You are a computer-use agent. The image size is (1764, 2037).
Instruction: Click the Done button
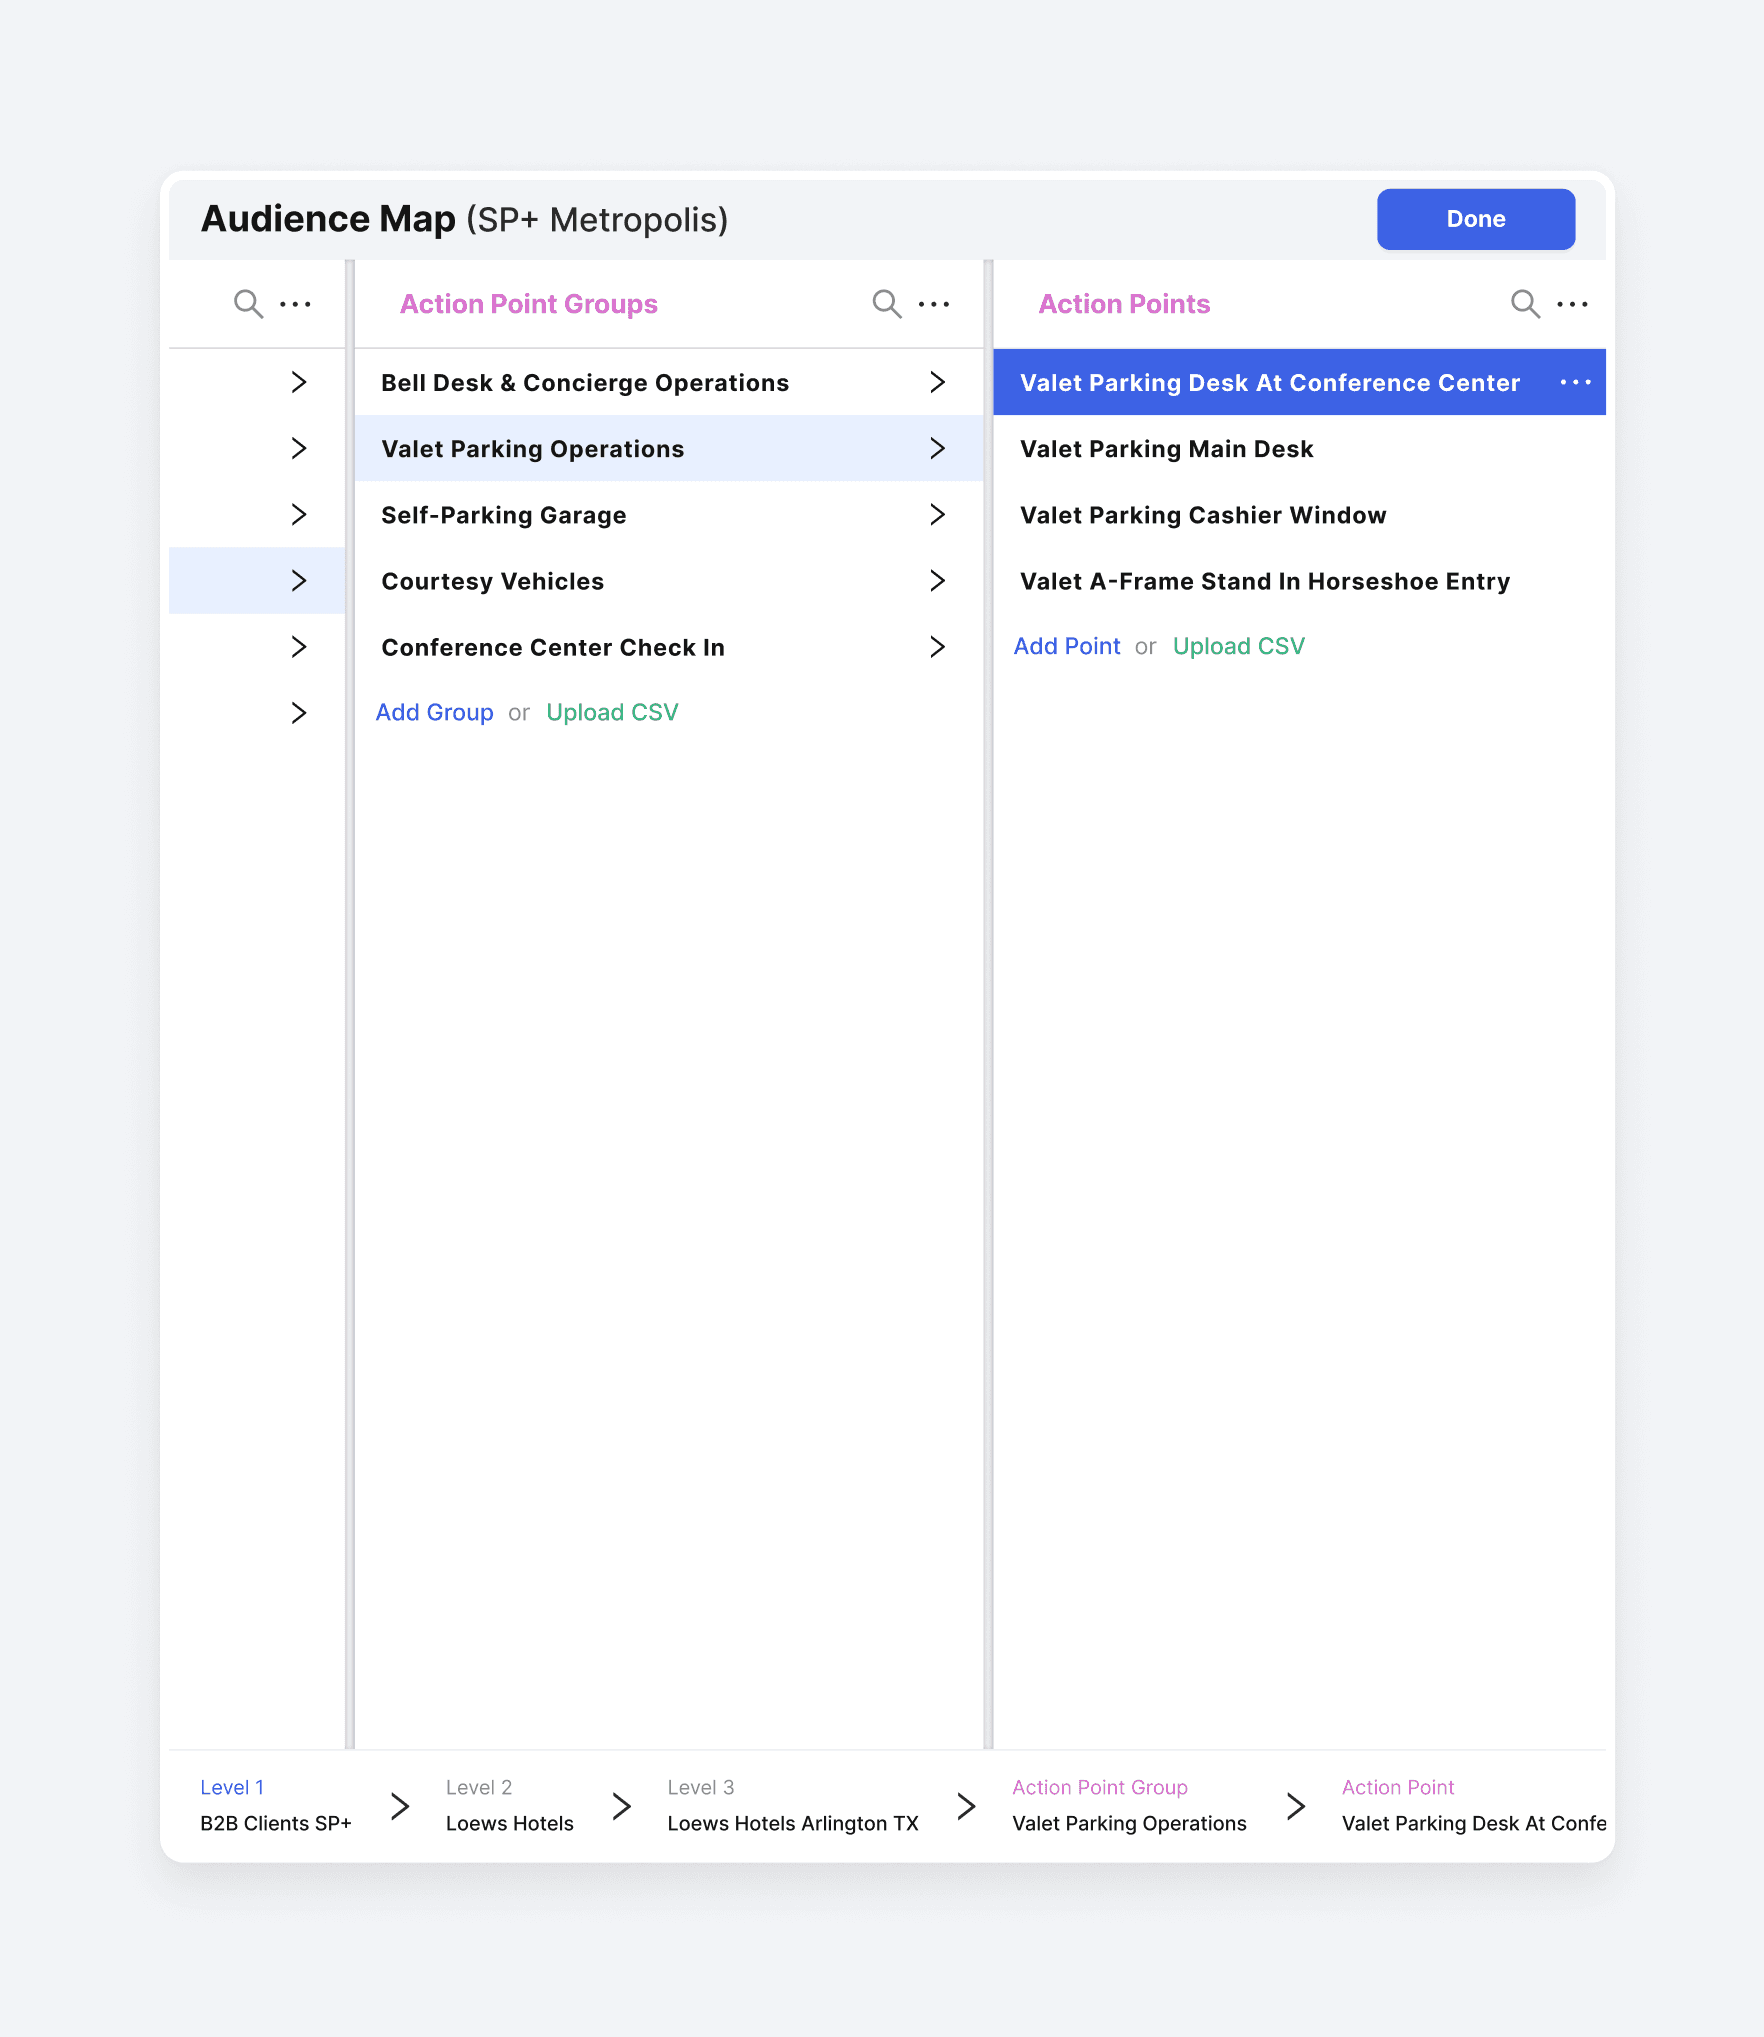[1475, 219]
